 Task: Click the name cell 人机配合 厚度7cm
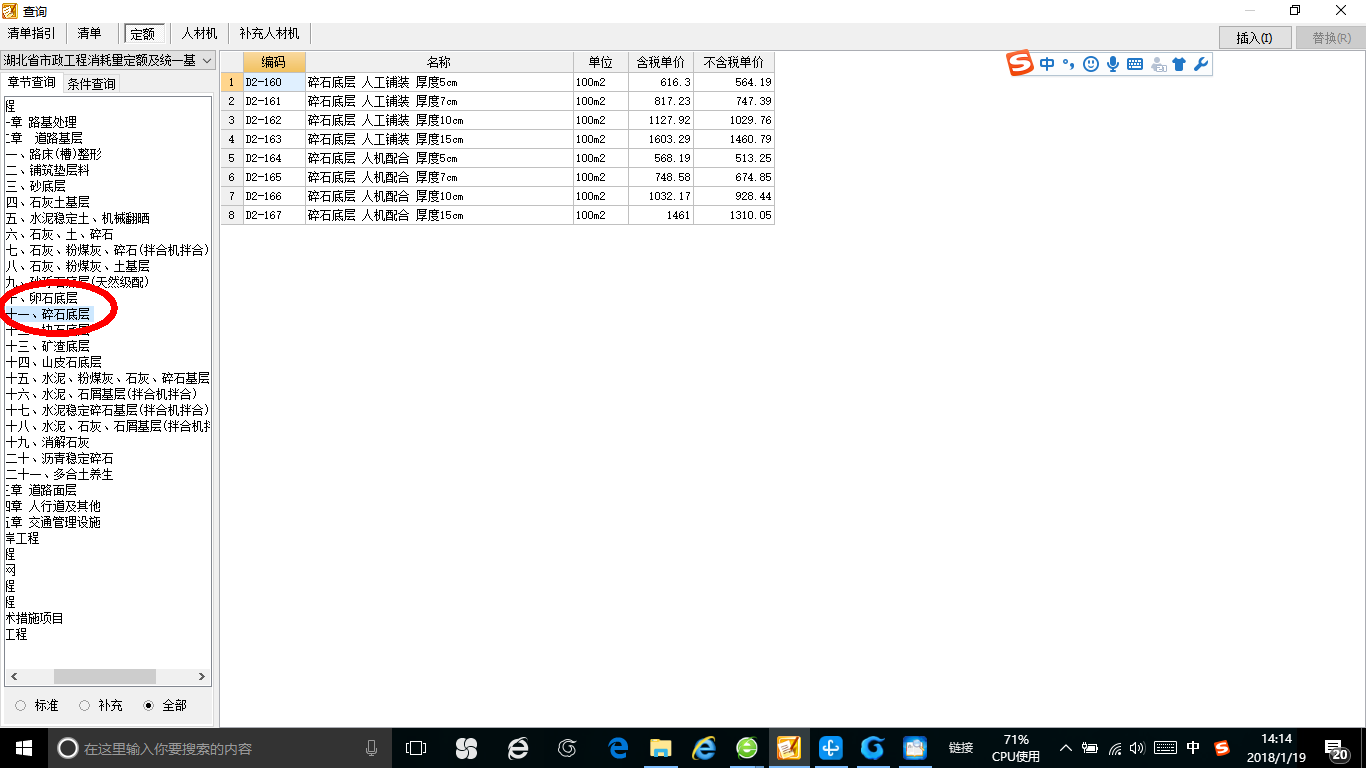(x=439, y=177)
